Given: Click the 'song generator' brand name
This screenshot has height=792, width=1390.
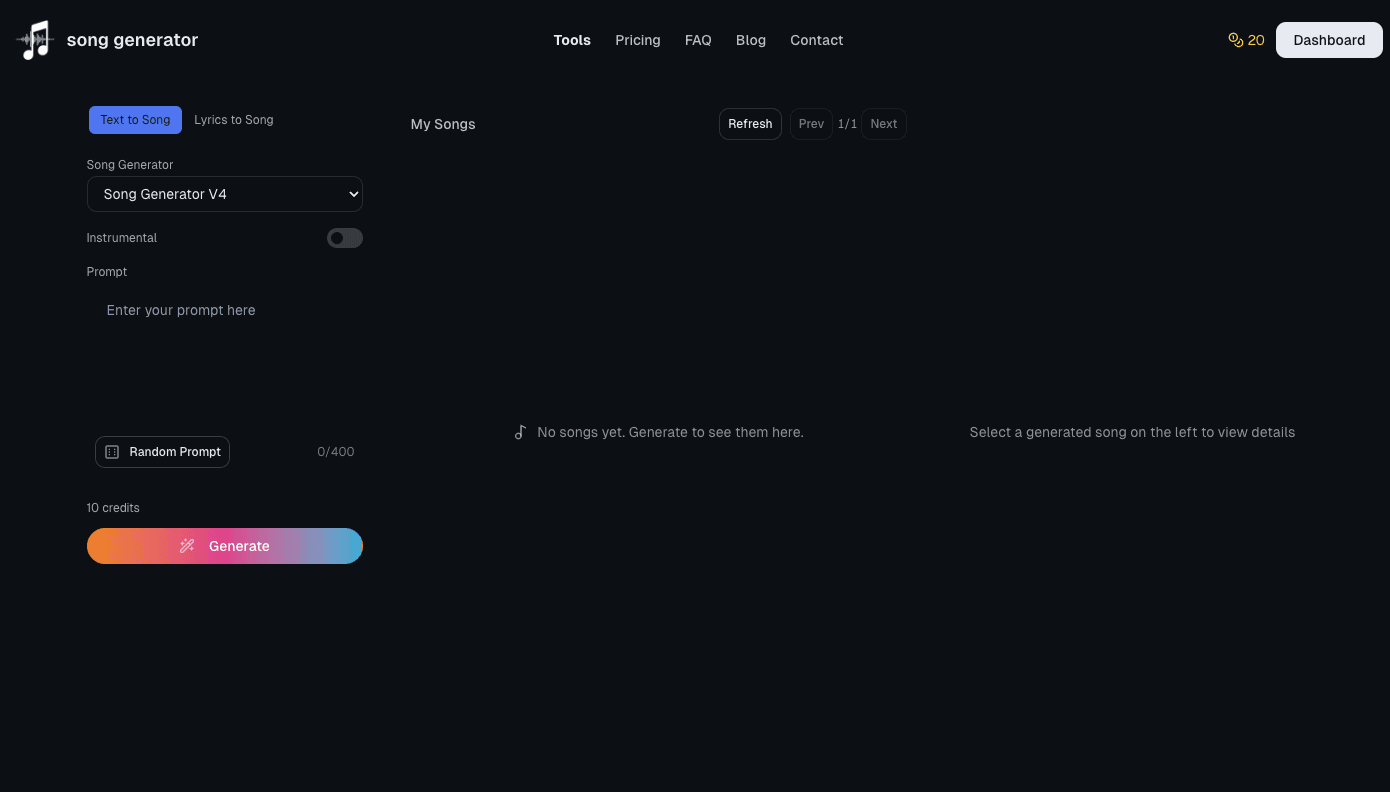Looking at the screenshot, I should pyautogui.click(x=132, y=40).
